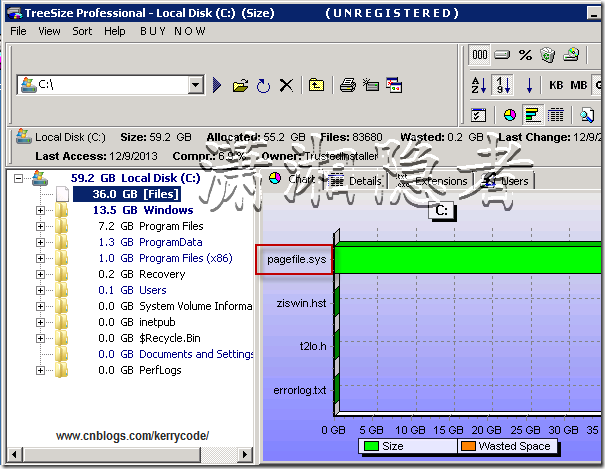Print the report using the printer icon
Screen dimensions: 605x469
(x=348, y=85)
